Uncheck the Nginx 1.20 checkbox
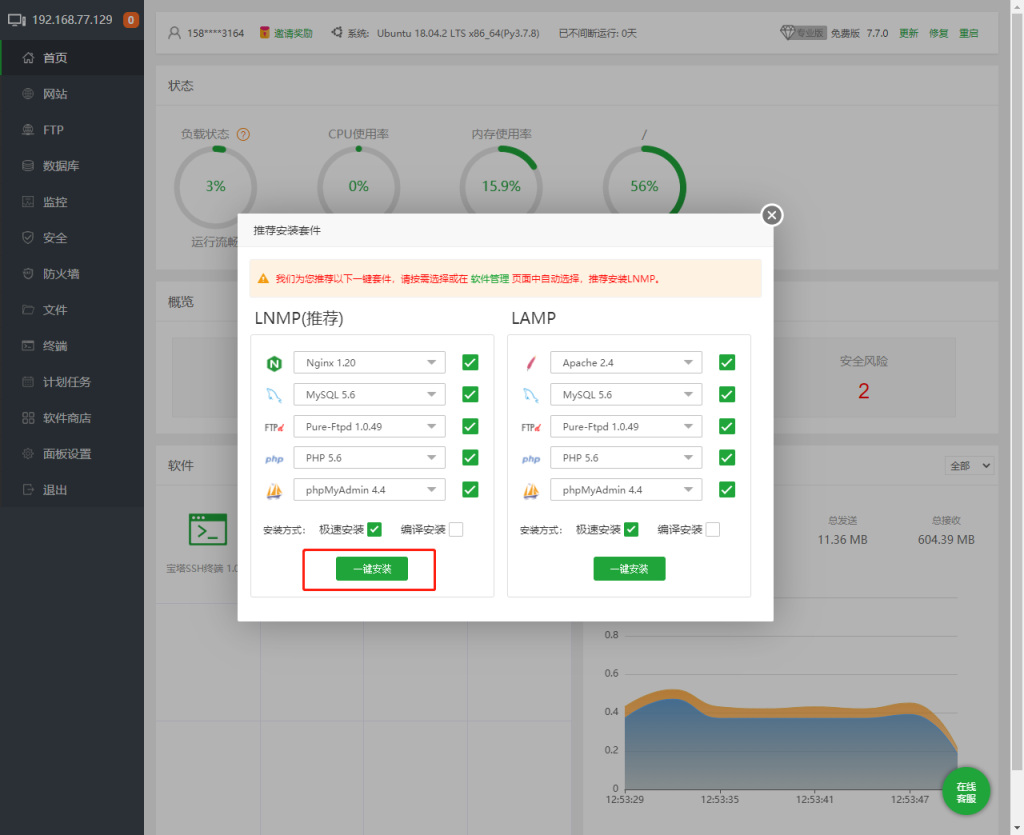The image size is (1024, 835). [470, 362]
